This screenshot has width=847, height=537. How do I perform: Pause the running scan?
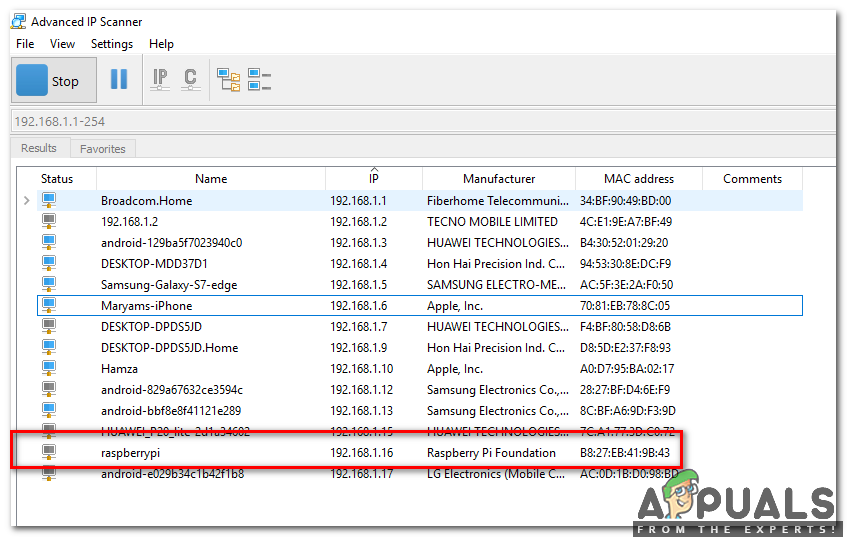tap(119, 80)
